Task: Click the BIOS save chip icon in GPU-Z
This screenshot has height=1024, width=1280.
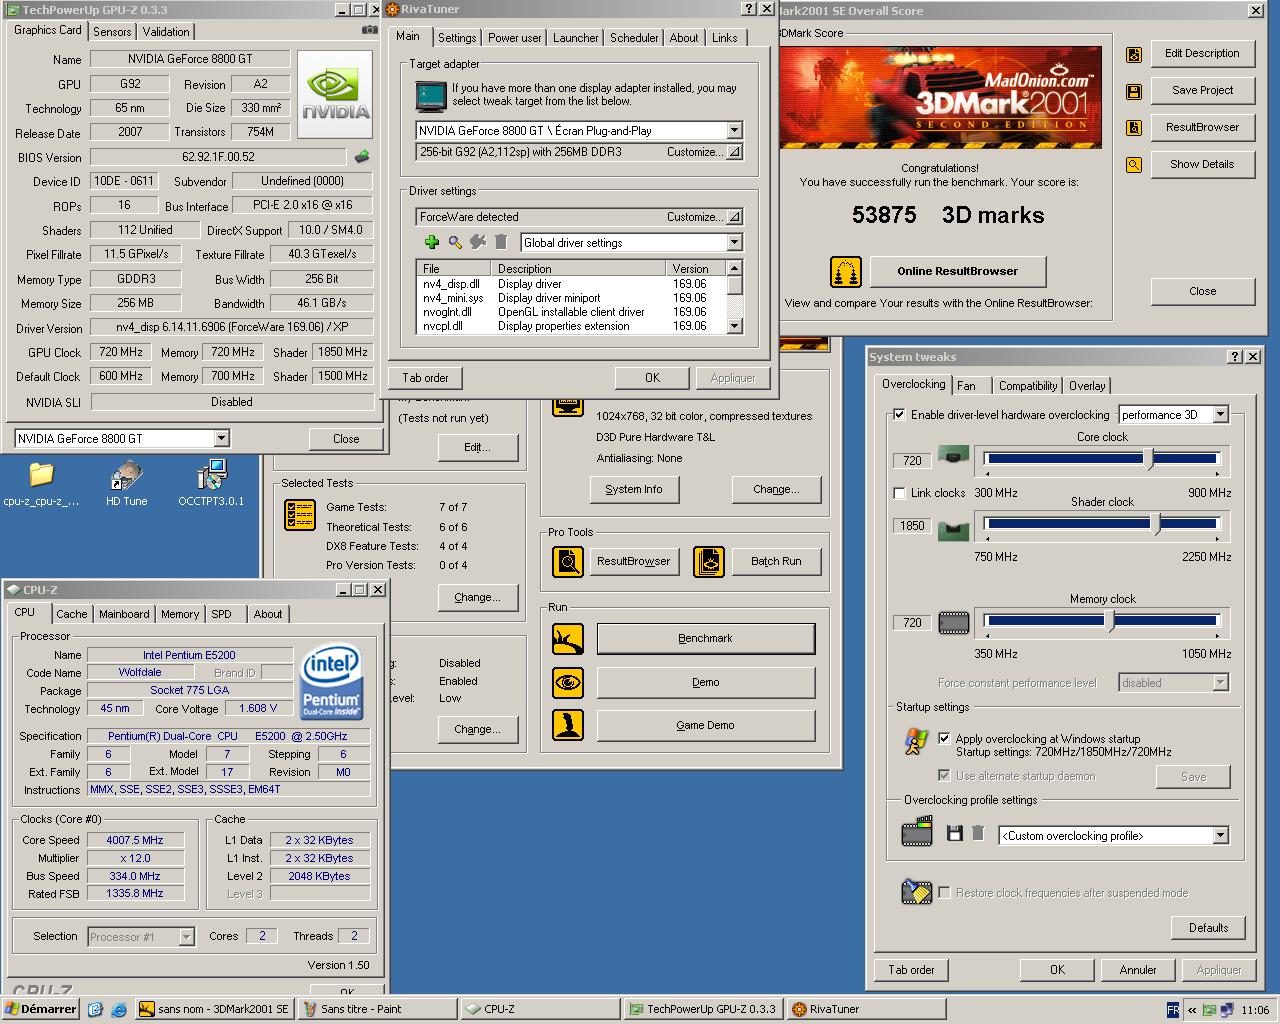Action: coord(362,156)
